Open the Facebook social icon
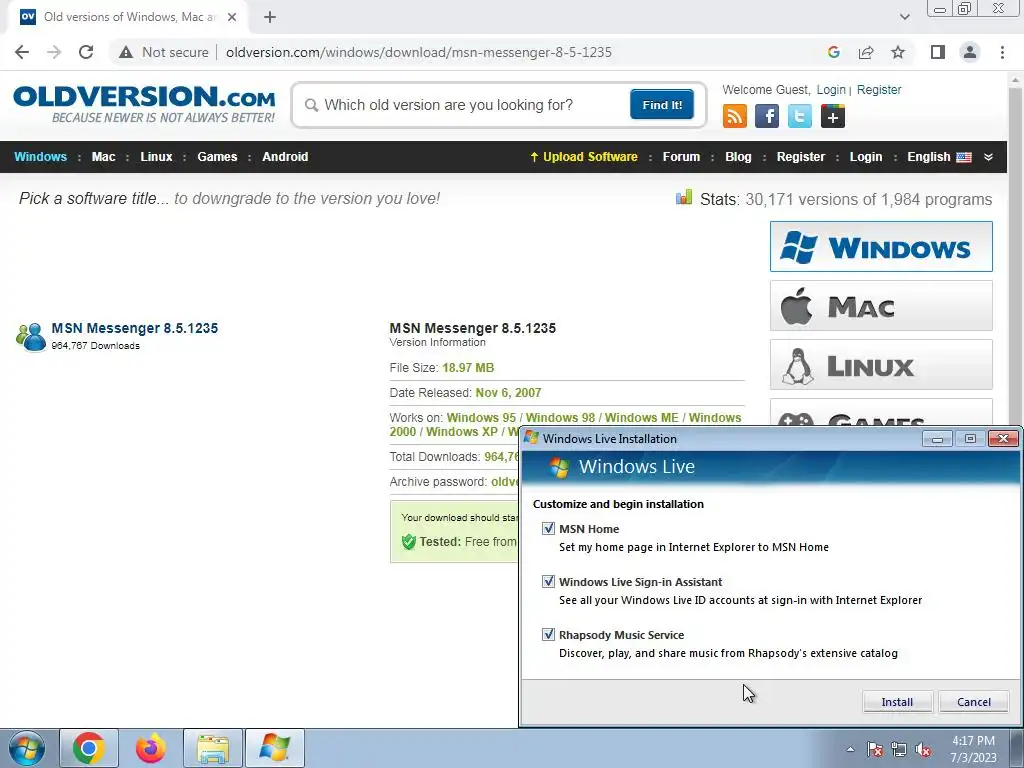 point(767,116)
